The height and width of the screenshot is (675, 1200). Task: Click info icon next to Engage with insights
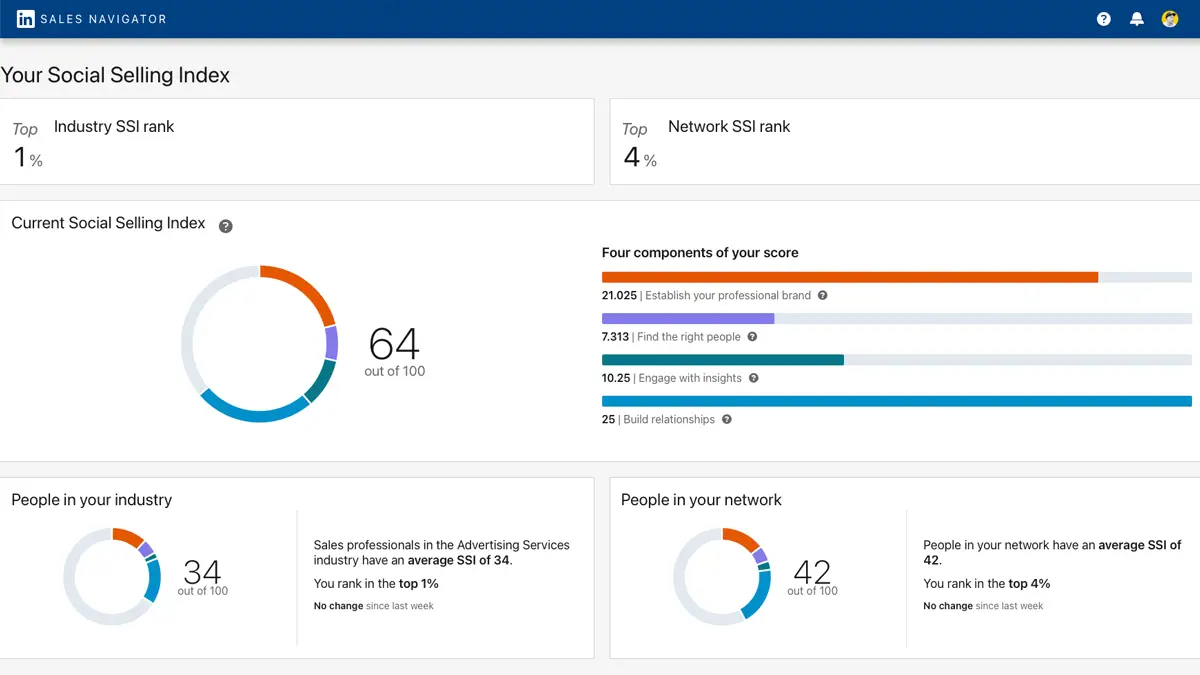click(x=754, y=378)
